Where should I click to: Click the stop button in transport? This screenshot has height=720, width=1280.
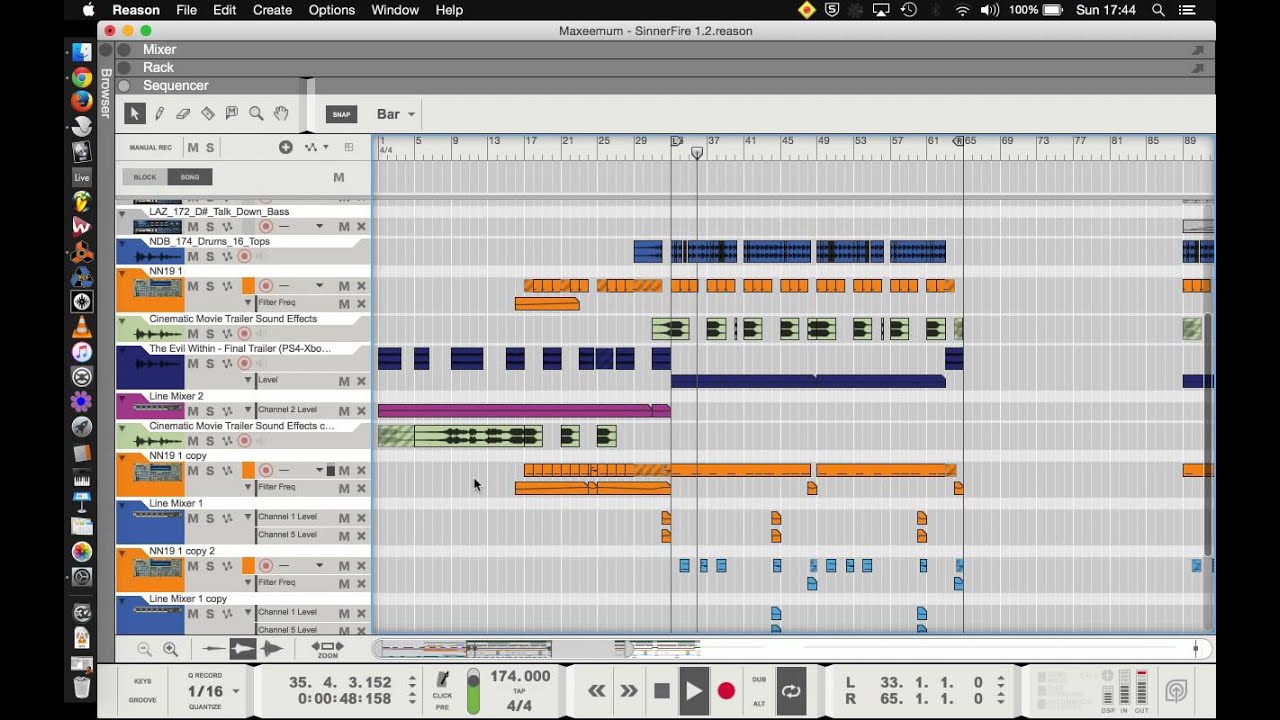pyautogui.click(x=661, y=691)
